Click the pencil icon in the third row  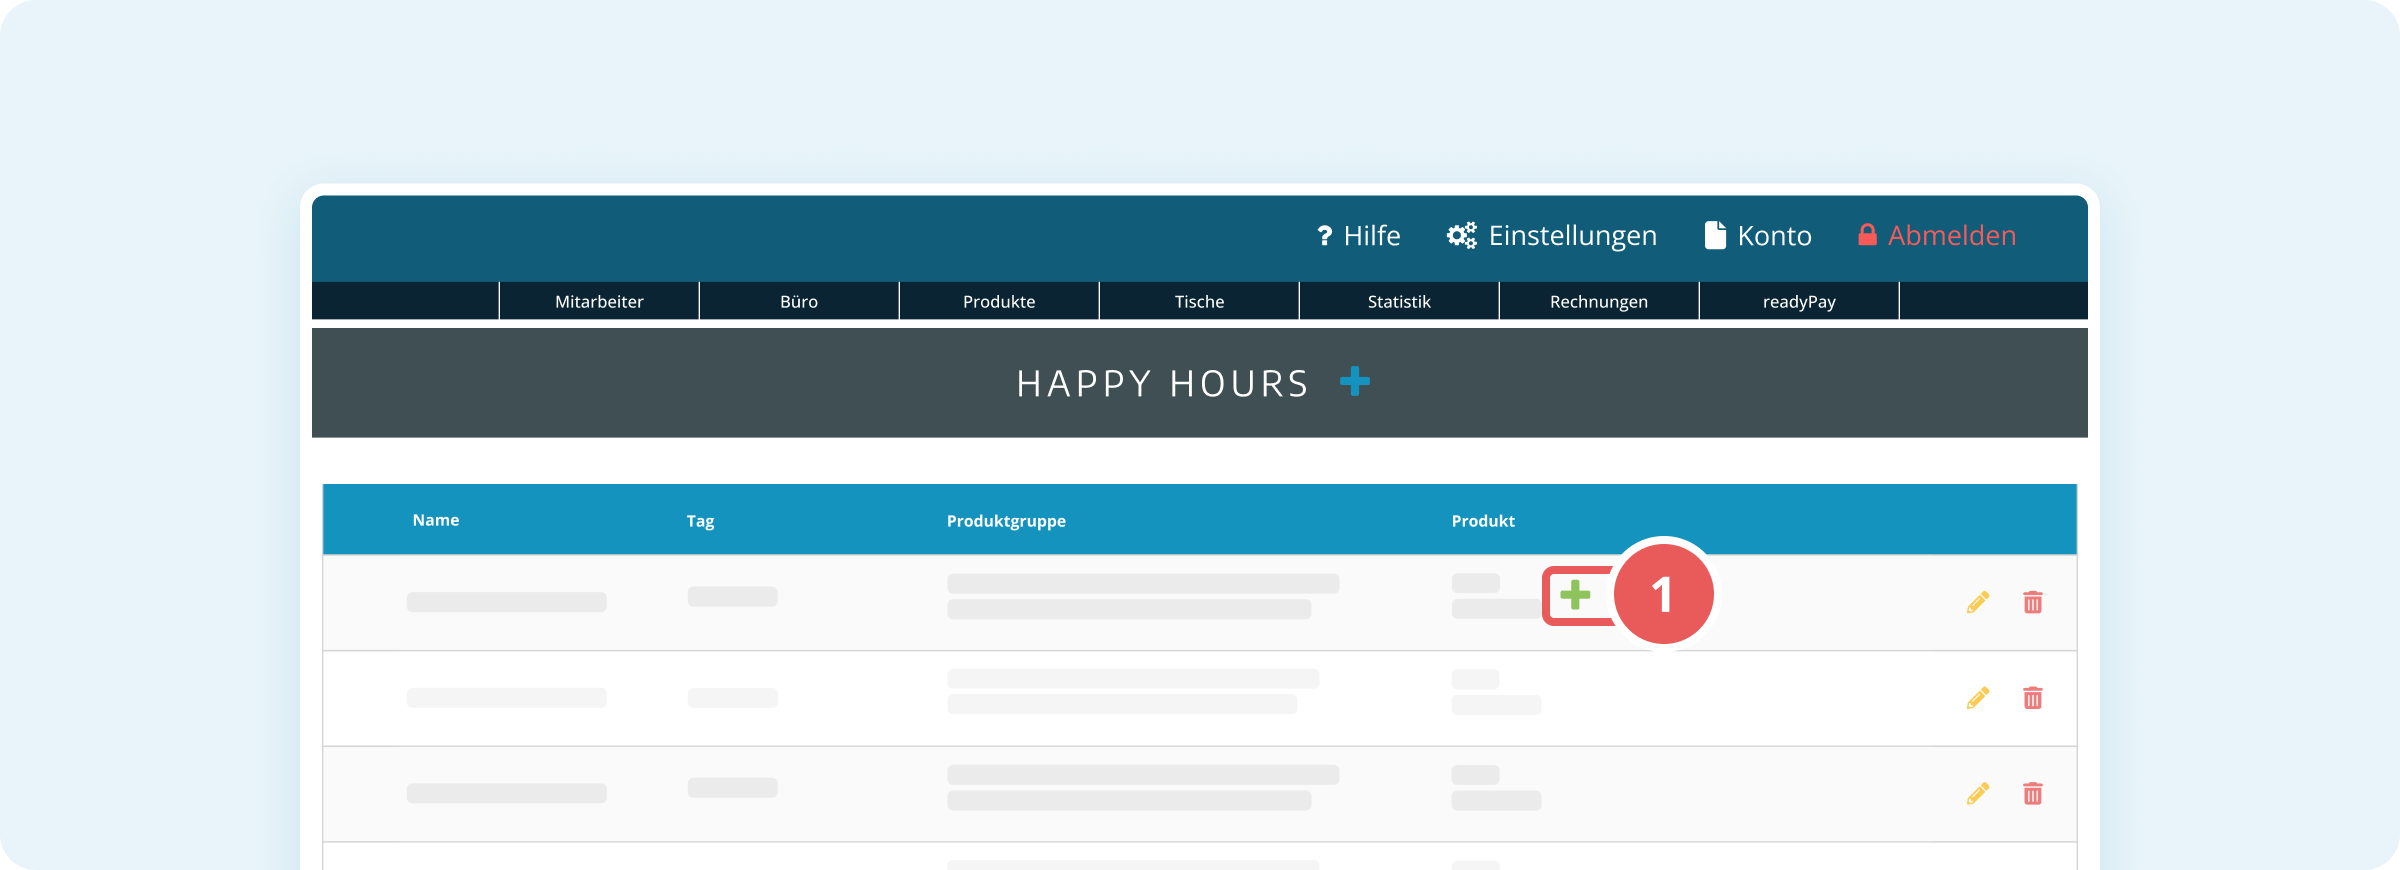tap(1977, 794)
